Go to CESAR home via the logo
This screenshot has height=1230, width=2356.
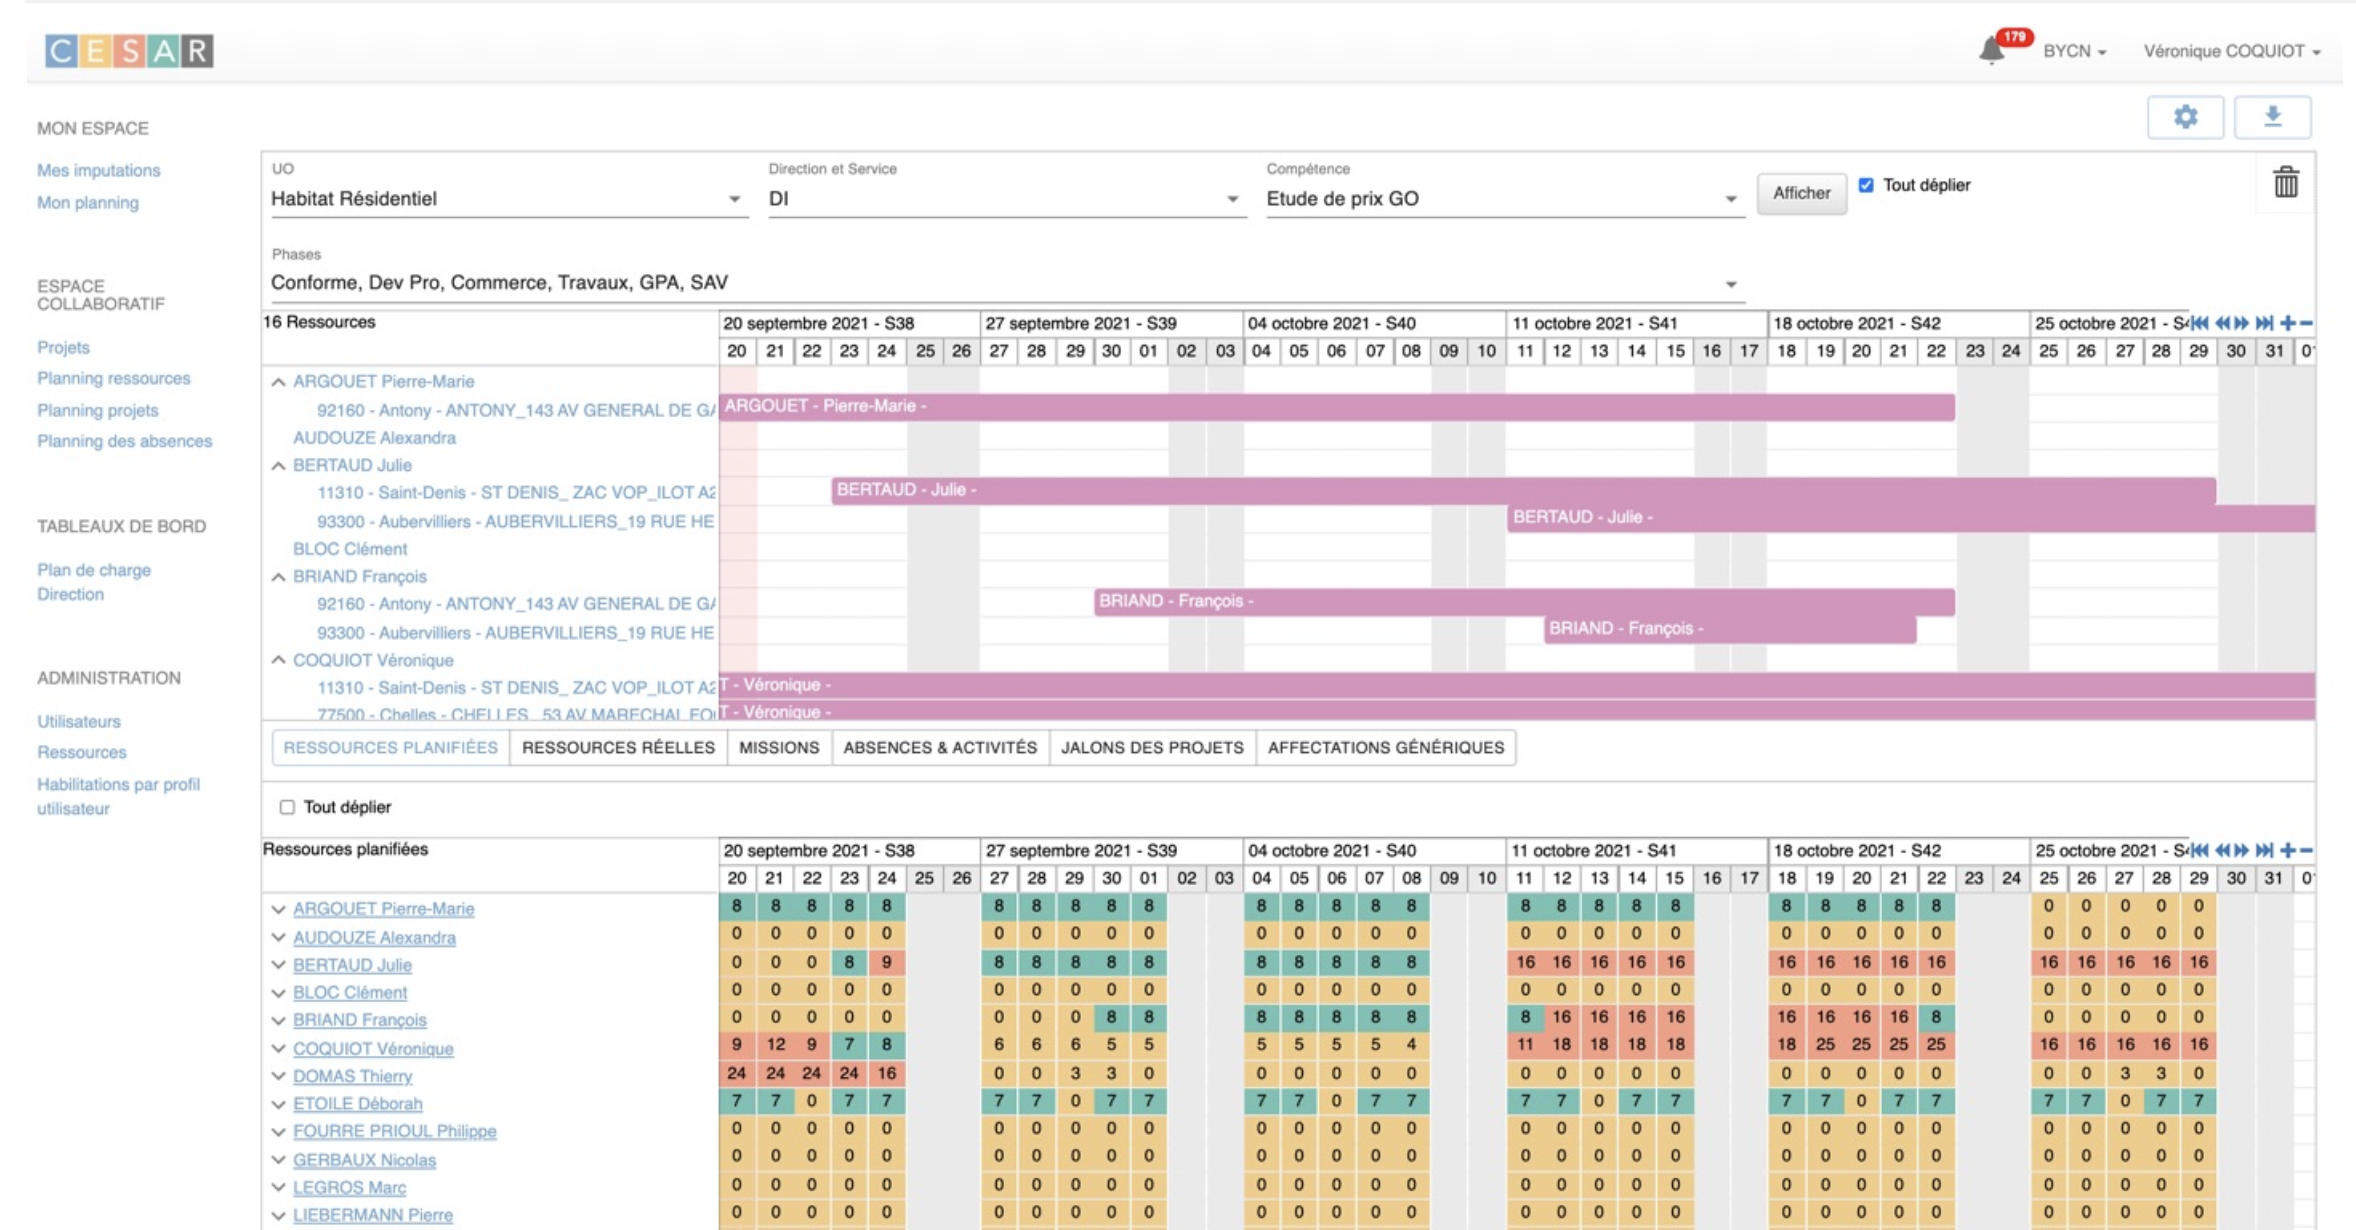pyautogui.click(x=129, y=50)
